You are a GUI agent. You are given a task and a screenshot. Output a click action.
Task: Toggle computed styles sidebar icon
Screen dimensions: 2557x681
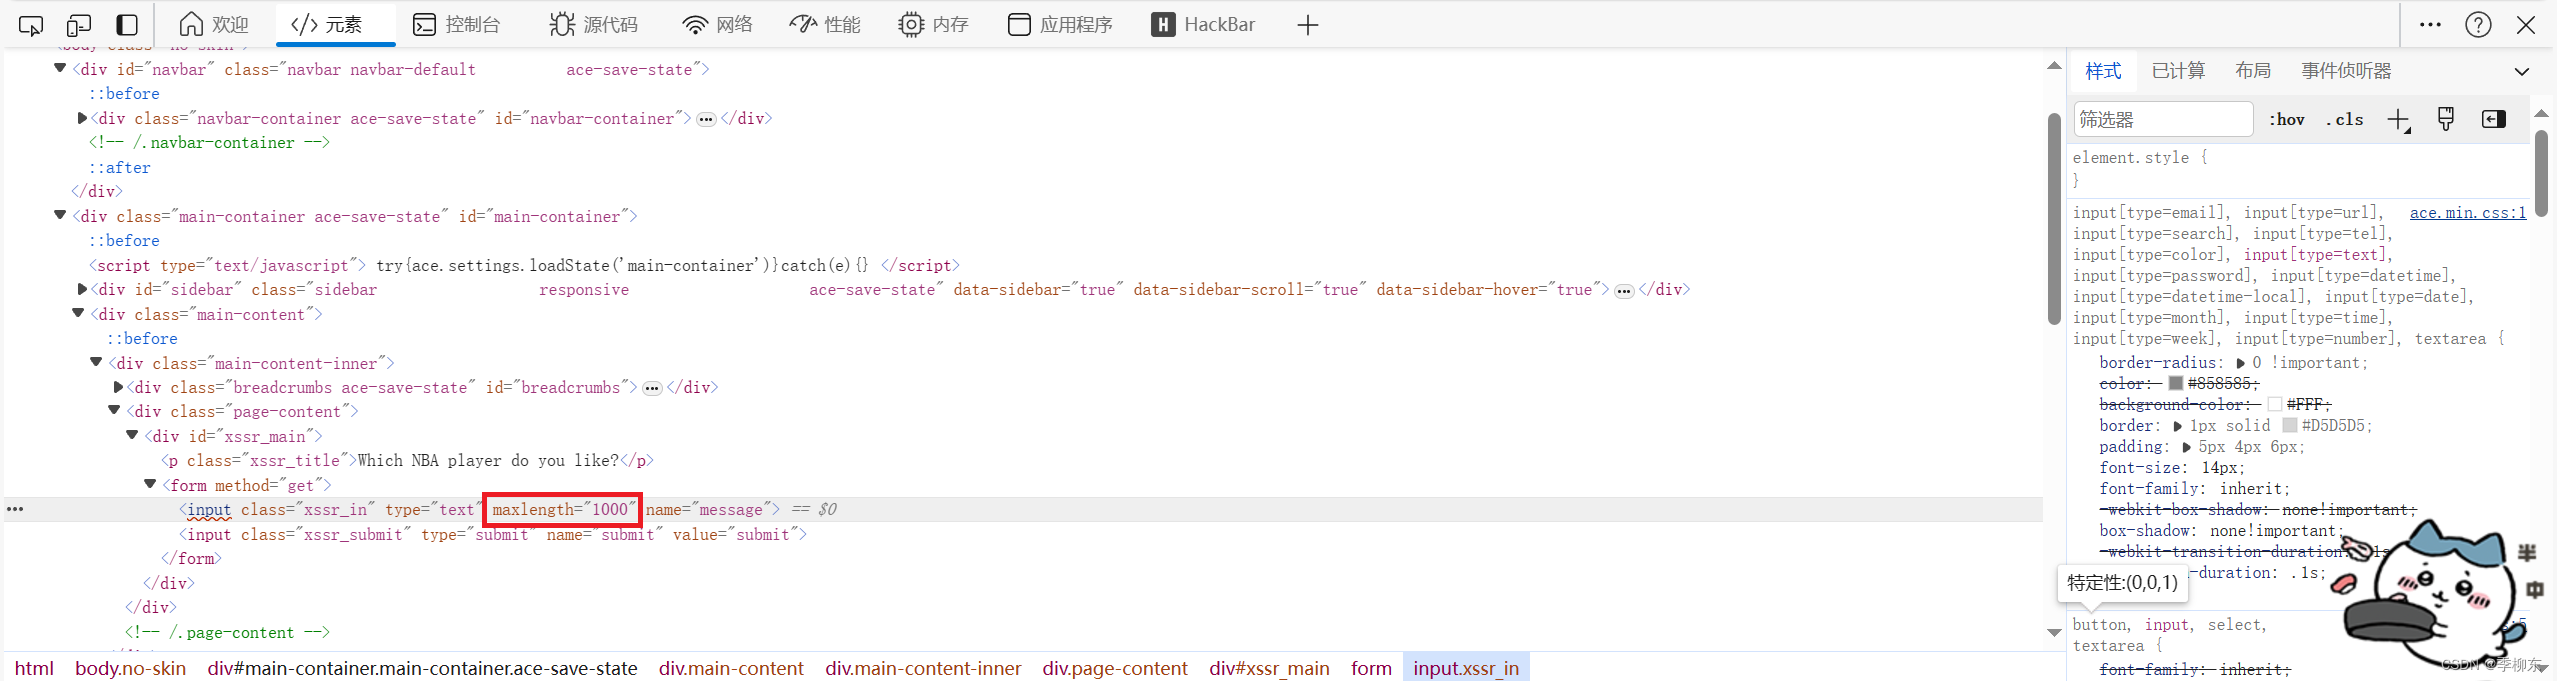pos(2494,119)
